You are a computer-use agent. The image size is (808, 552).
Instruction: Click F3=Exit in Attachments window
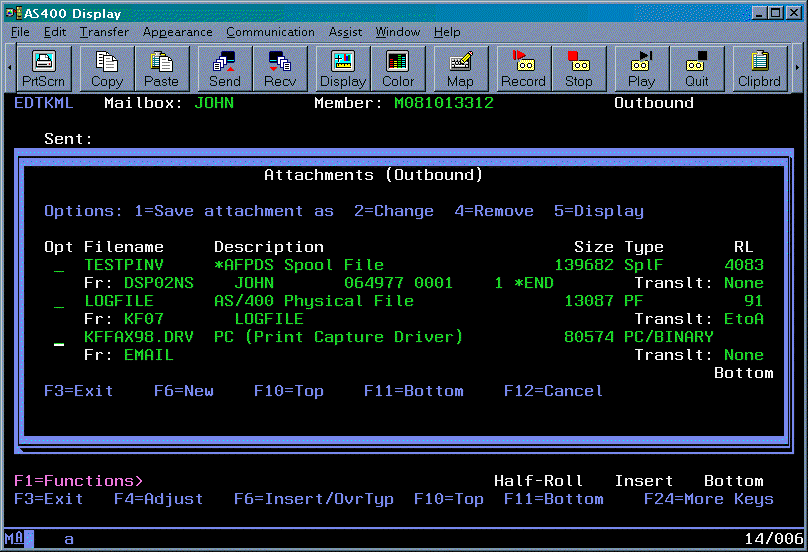click(x=78, y=391)
